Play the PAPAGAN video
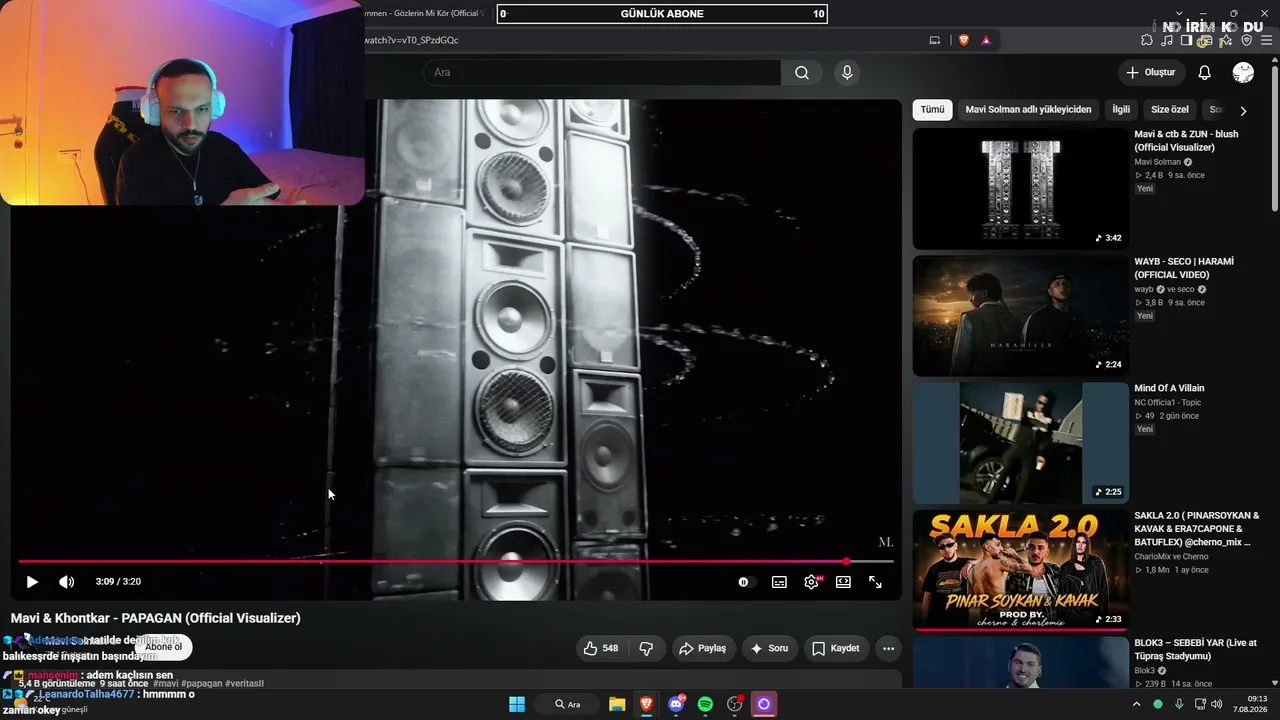 pyautogui.click(x=32, y=582)
